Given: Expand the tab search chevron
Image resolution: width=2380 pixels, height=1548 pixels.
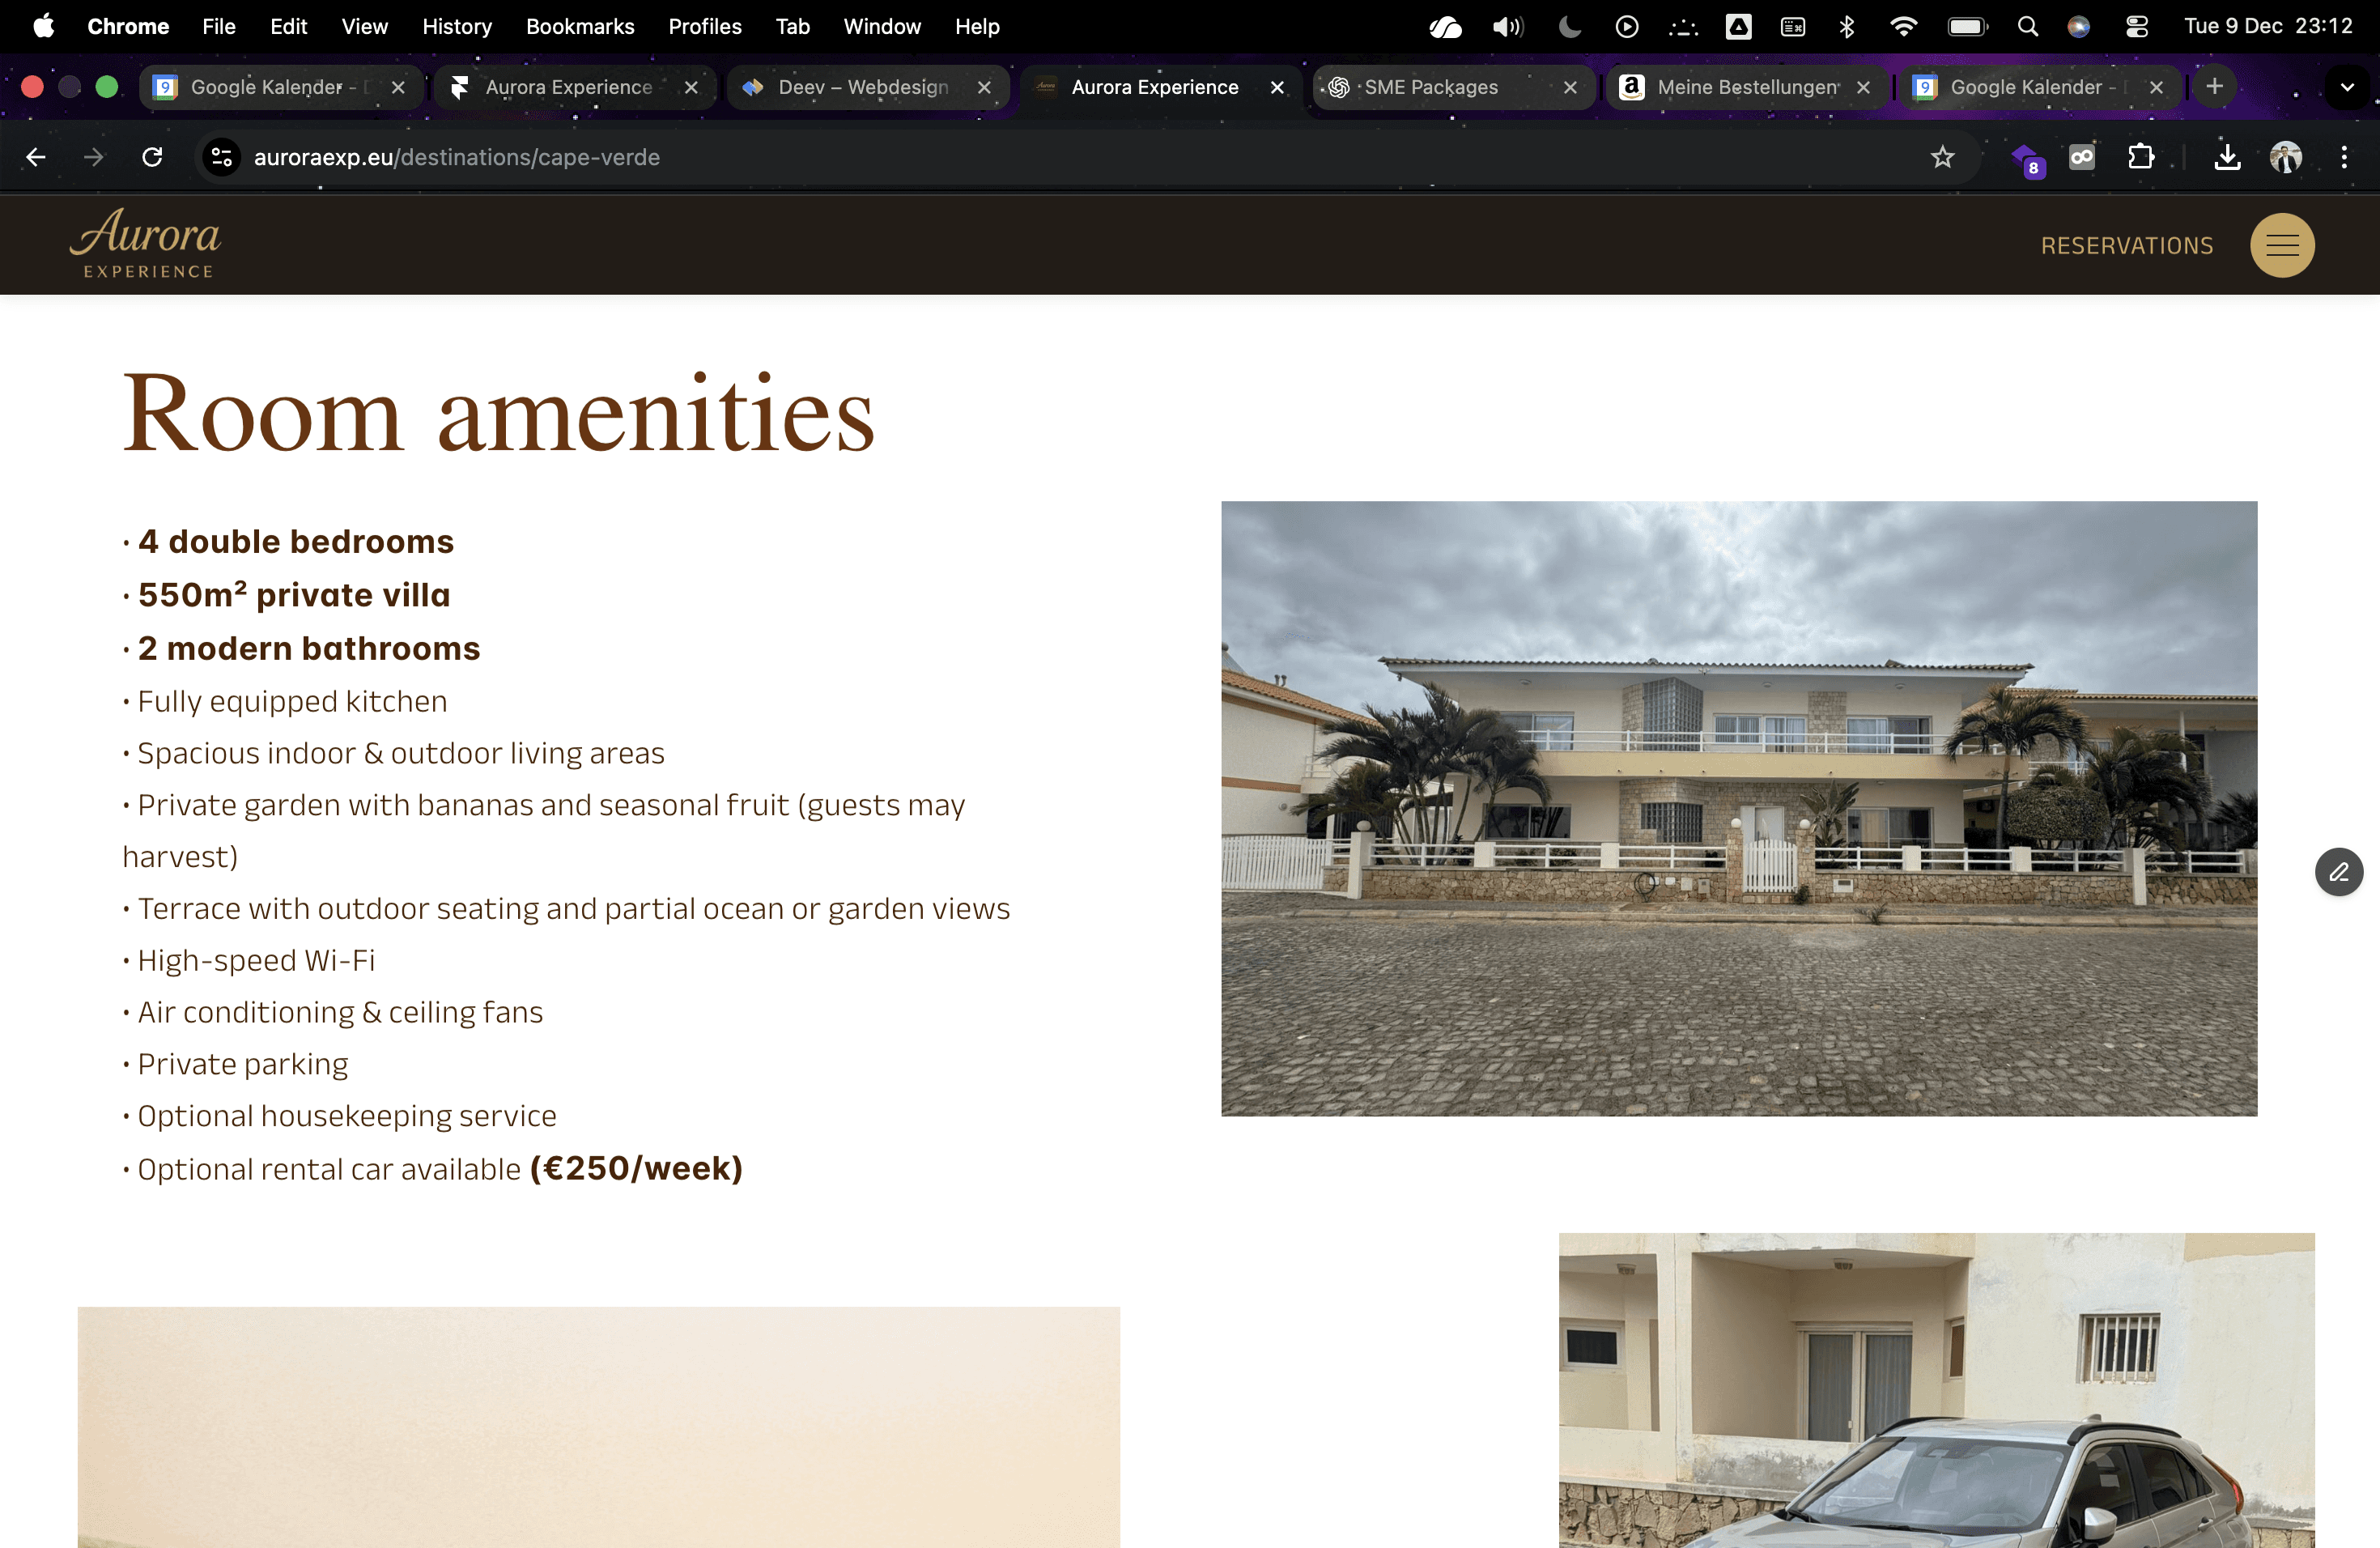Looking at the screenshot, I should point(2346,87).
